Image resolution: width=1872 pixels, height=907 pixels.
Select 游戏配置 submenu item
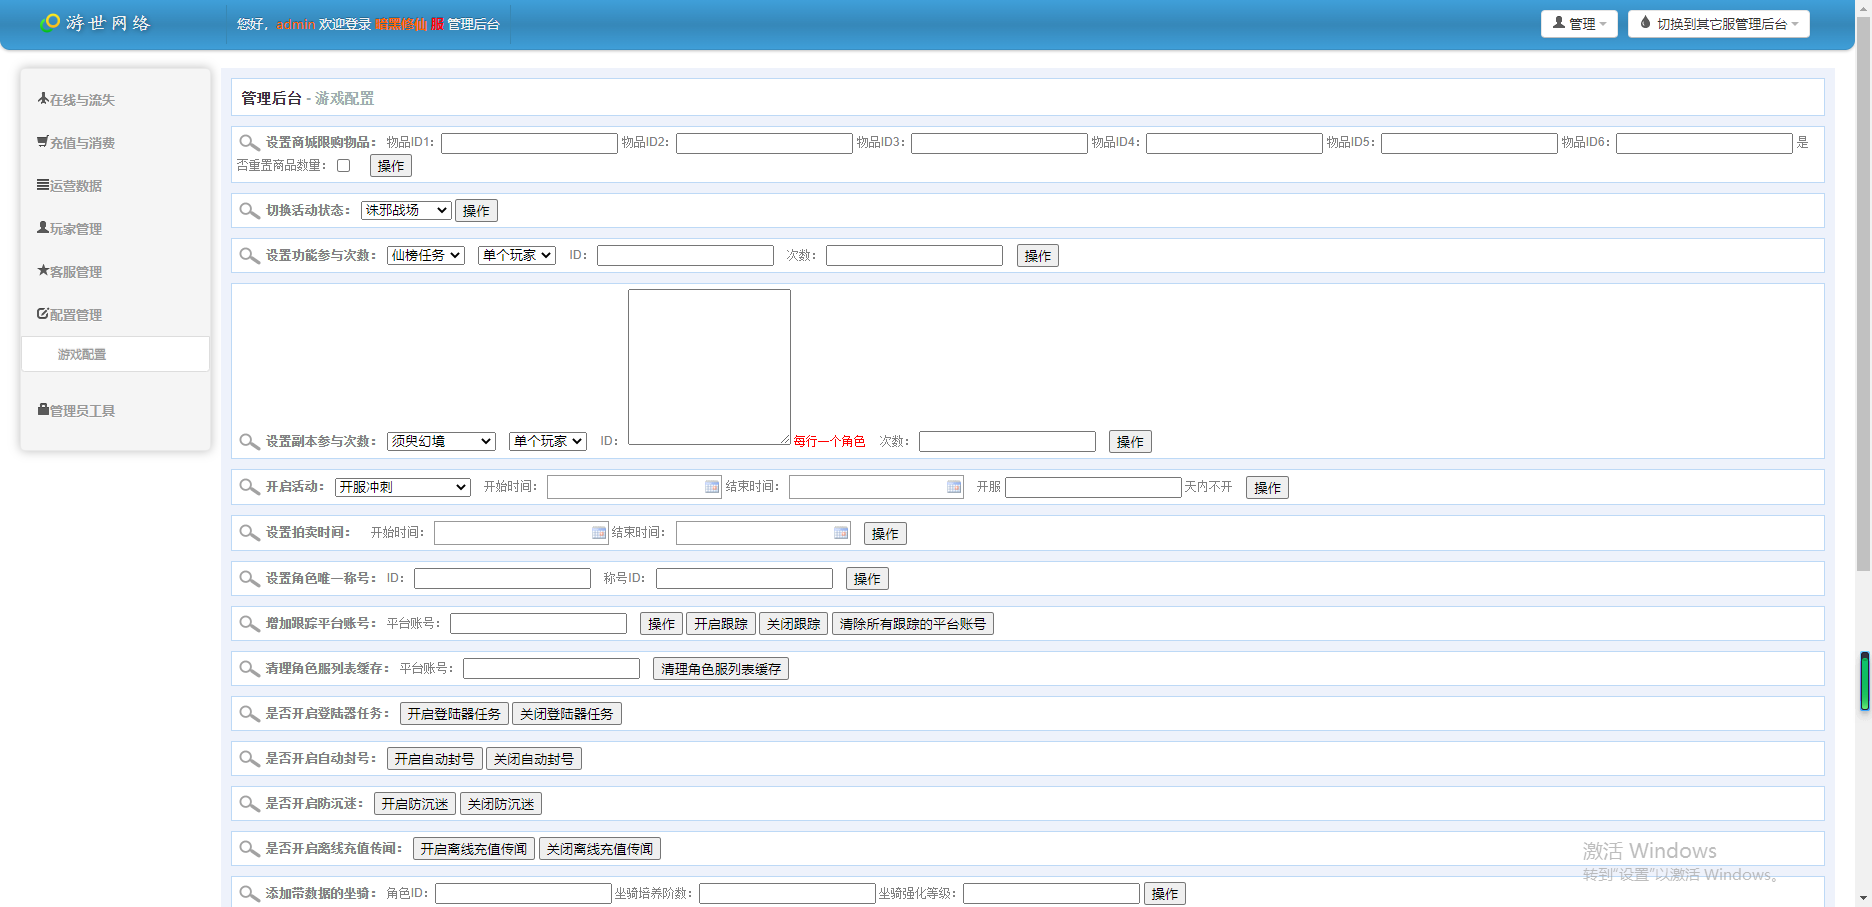pyautogui.click(x=82, y=355)
